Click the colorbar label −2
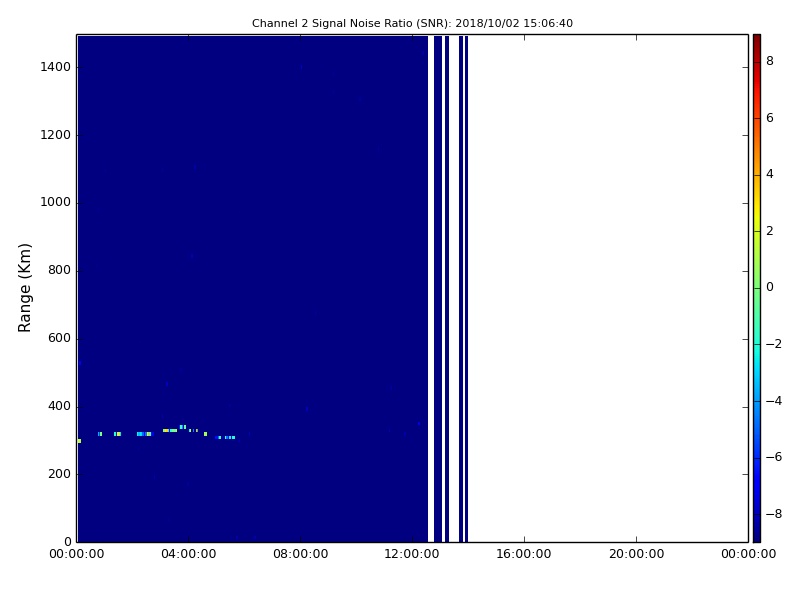 tap(774, 344)
